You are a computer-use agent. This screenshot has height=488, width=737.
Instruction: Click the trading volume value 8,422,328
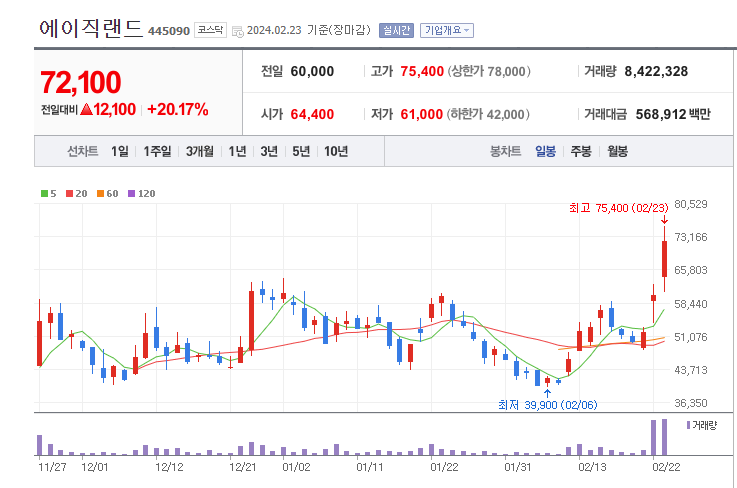[656, 71]
